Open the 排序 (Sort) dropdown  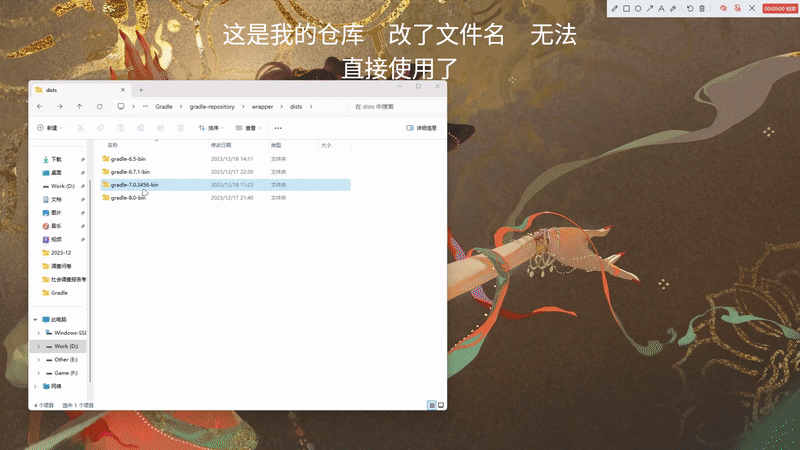pos(211,128)
